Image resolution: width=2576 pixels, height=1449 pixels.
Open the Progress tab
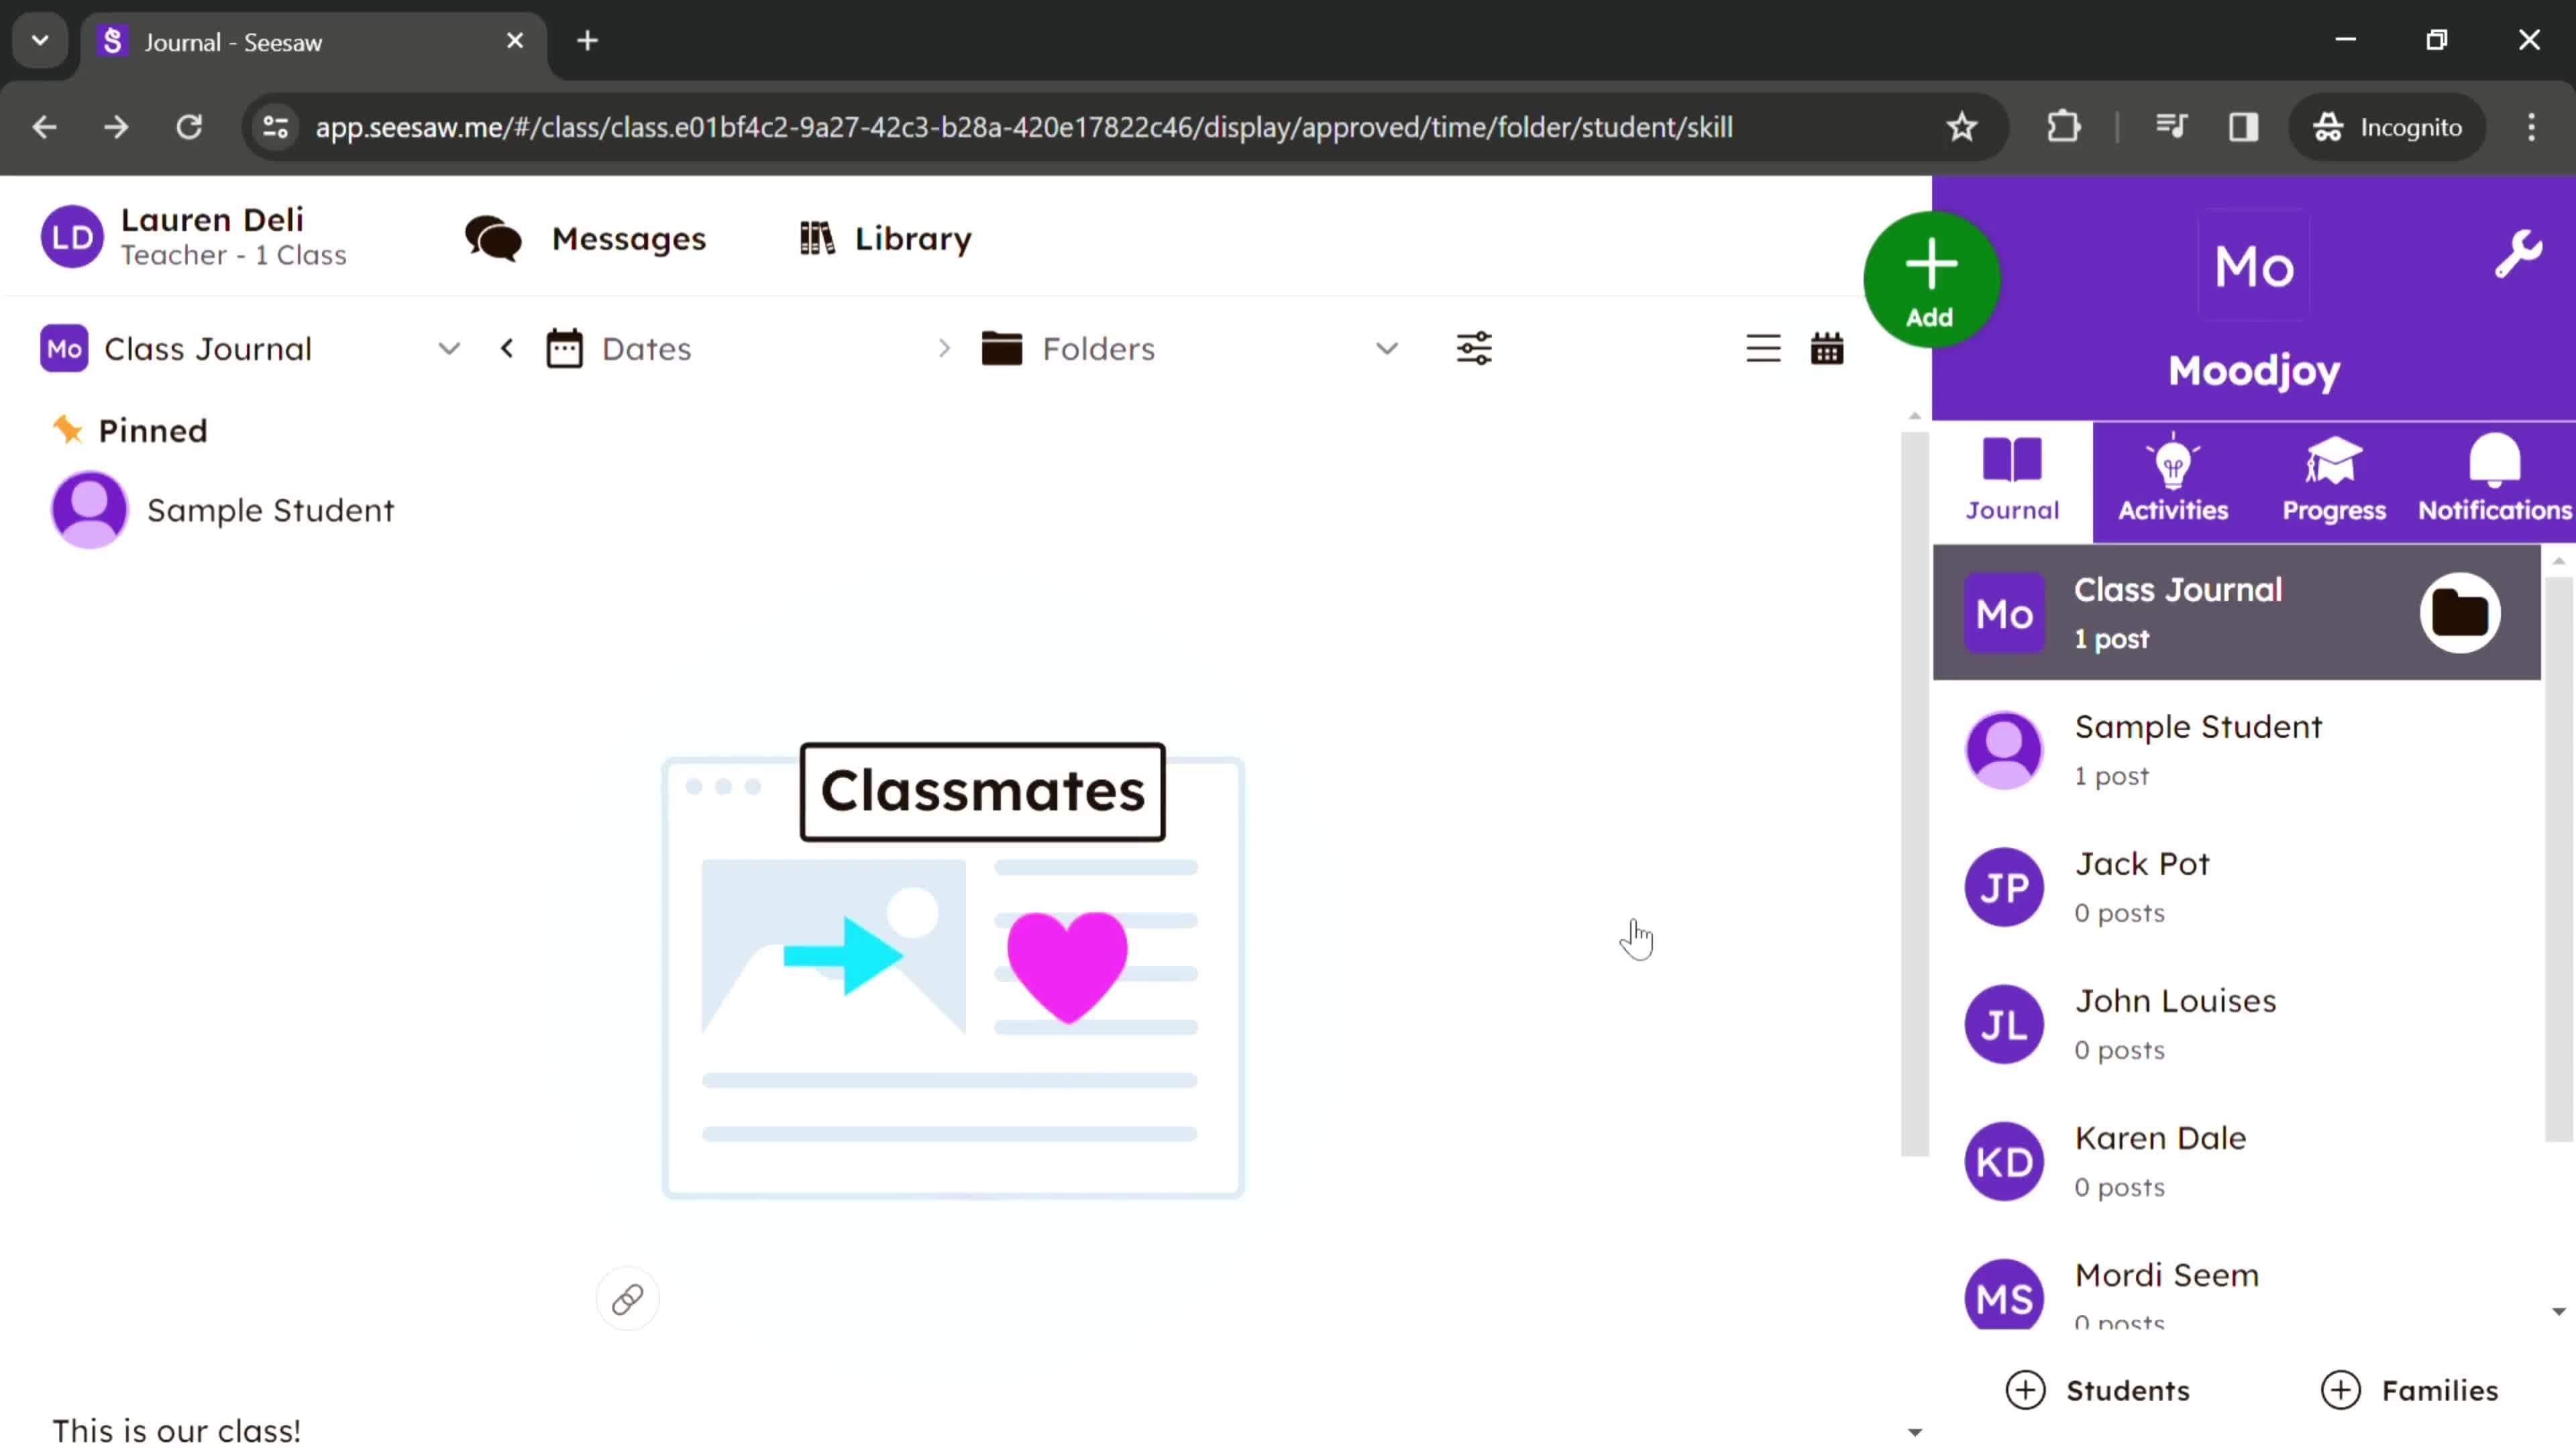(x=2334, y=478)
